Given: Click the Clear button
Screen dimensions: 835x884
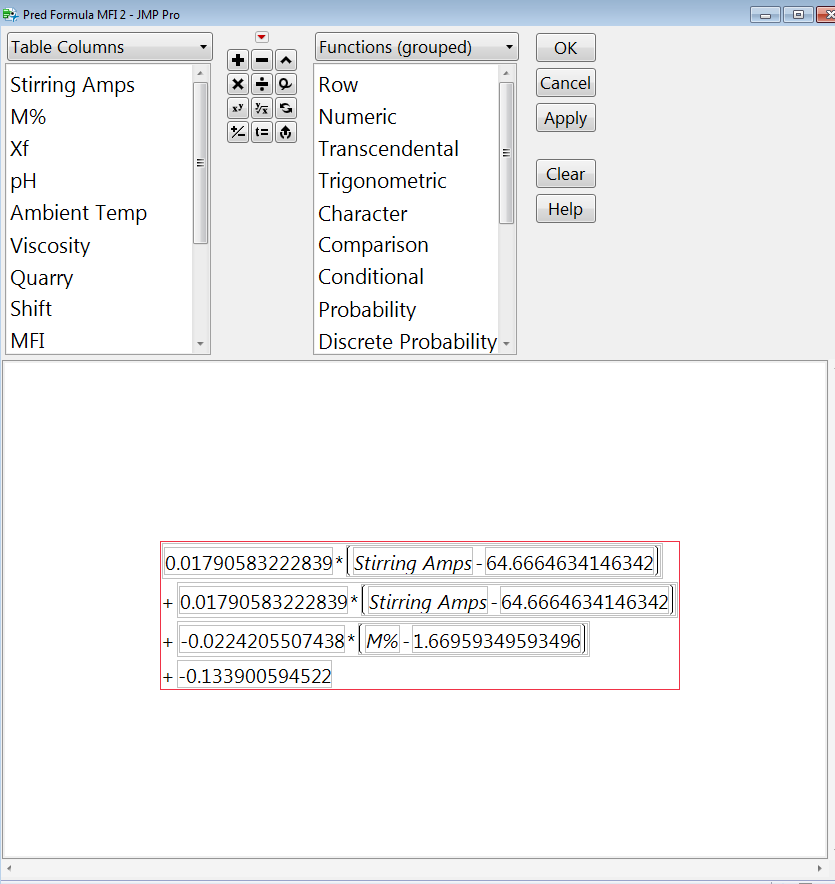Looking at the screenshot, I should coord(565,173).
